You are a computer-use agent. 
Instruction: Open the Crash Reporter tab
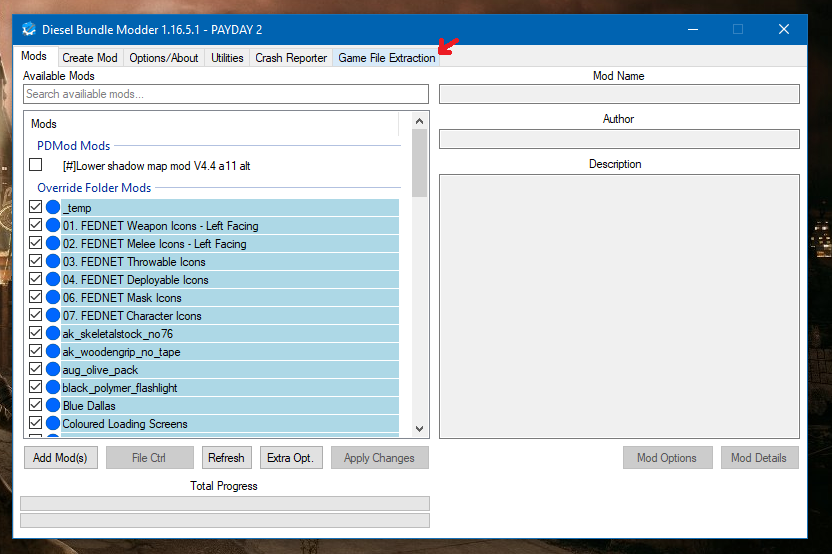[x=291, y=58]
